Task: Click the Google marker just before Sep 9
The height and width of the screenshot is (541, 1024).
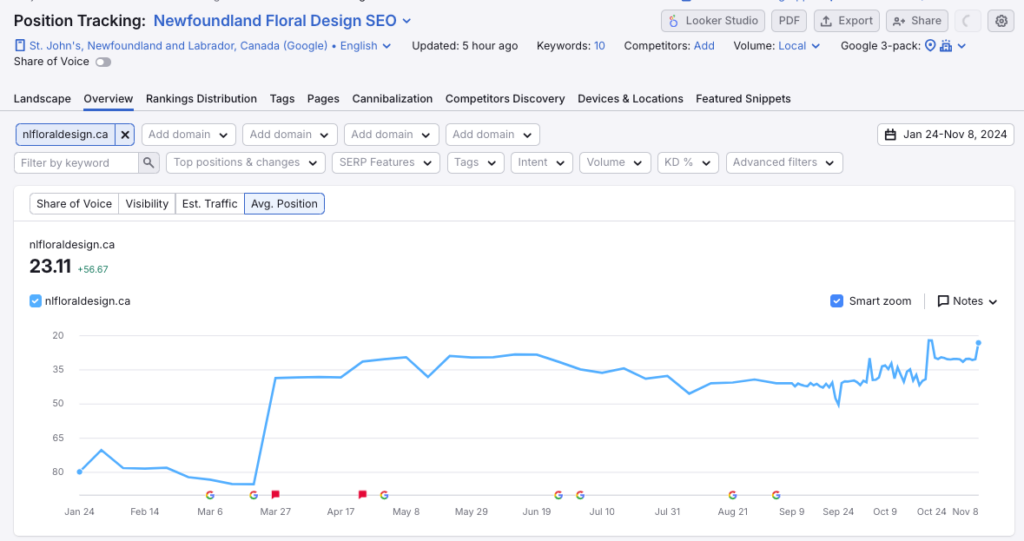Action: coord(776,495)
